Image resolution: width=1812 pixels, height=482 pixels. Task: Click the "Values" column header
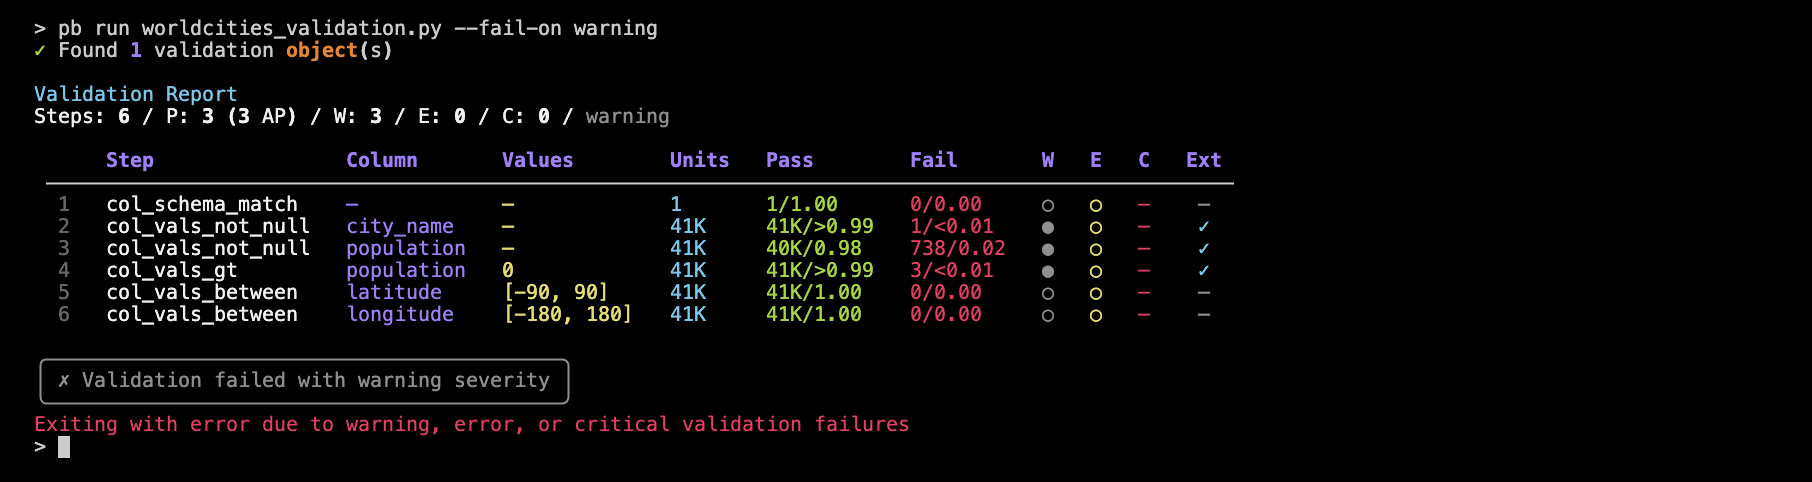537,160
